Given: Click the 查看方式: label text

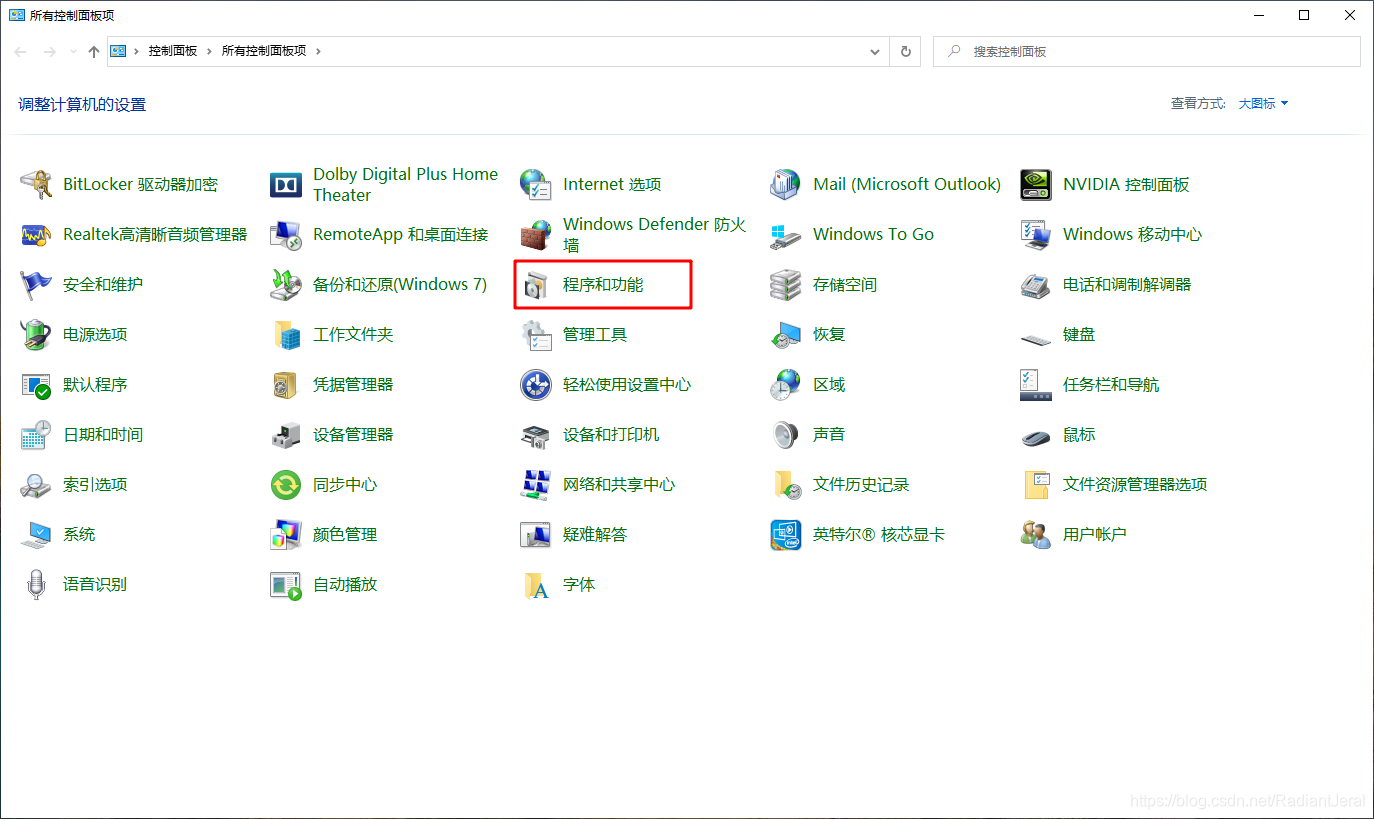Looking at the screenshot, I should (x=1199, y=103).
